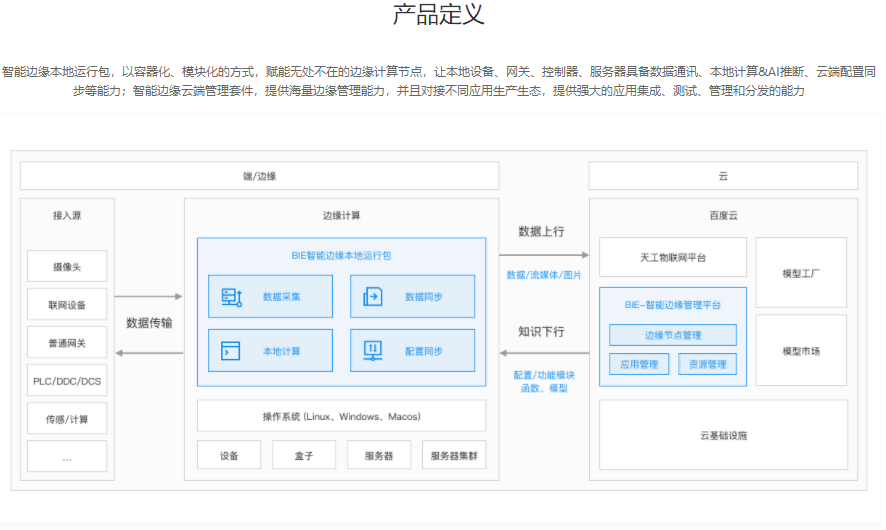Image resolution: width=886 pixels, height=530 pixels.
Task: Click the 配置同步 label
Action: pyautogui.click(x=424, y=351)
